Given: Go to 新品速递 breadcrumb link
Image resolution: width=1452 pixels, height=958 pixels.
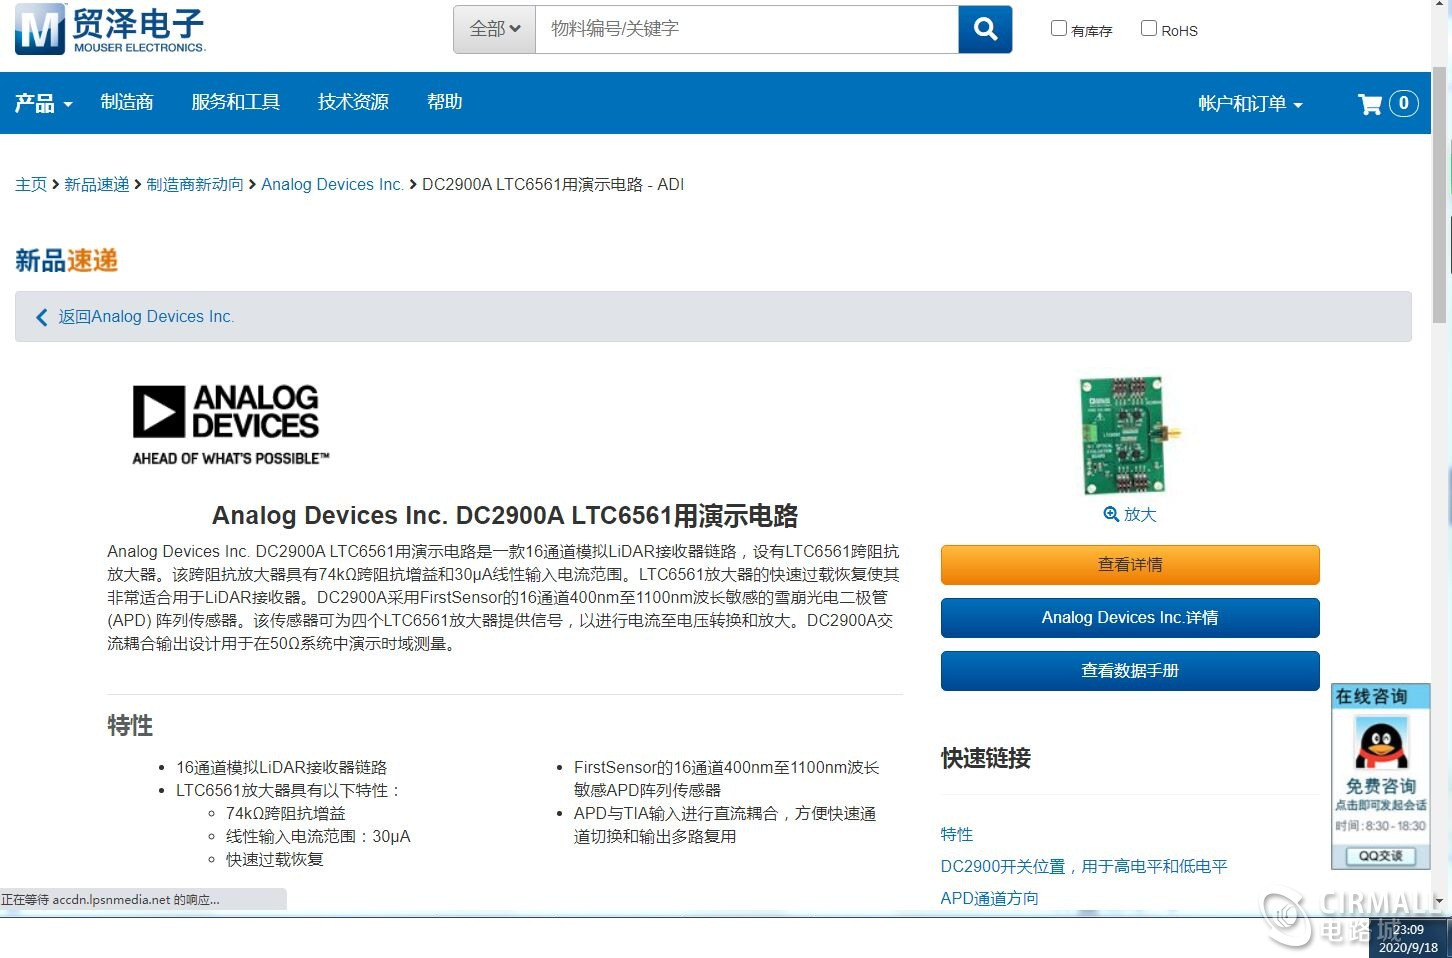Looking at the screenshot, I should point(97,185).
